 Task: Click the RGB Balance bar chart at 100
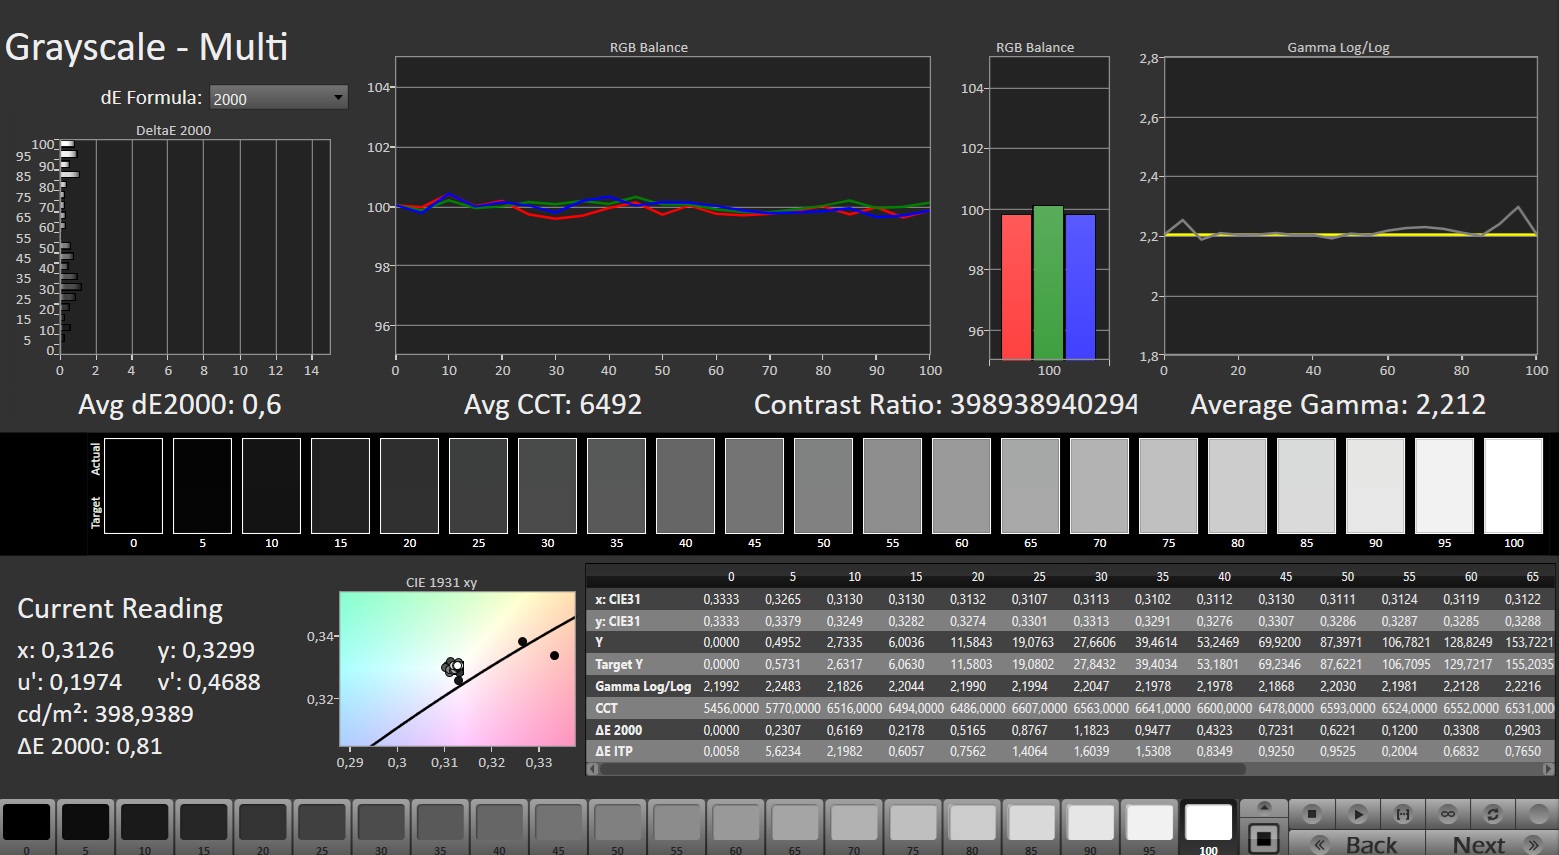[1049, 208]
